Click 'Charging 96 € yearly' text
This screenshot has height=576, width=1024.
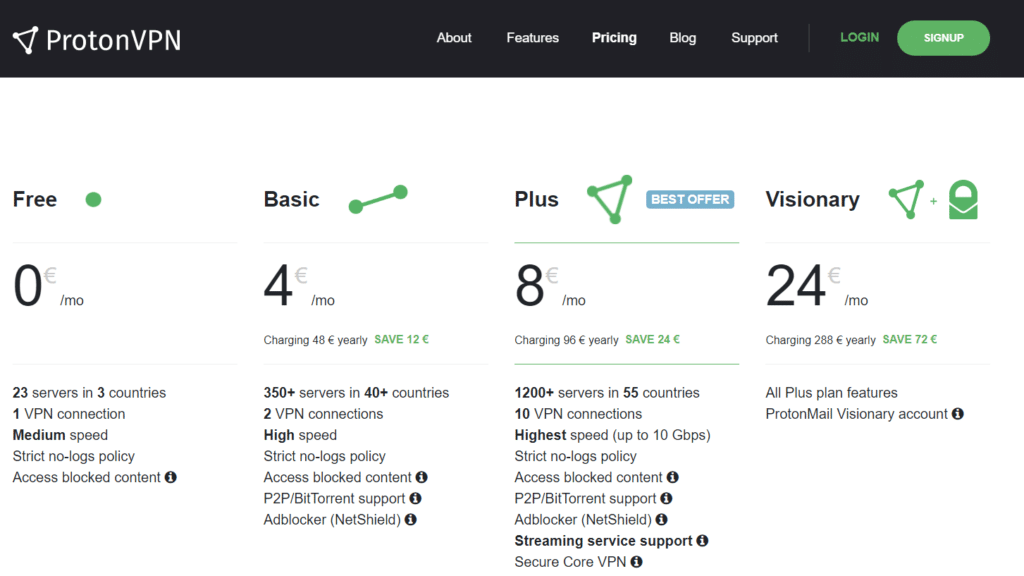[566, 340]
